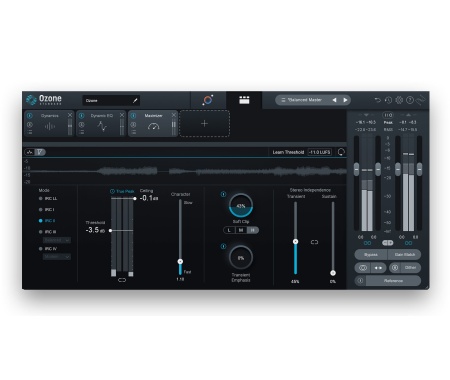Open the Maximizer module preset list icon

click(x=133, y=132)
